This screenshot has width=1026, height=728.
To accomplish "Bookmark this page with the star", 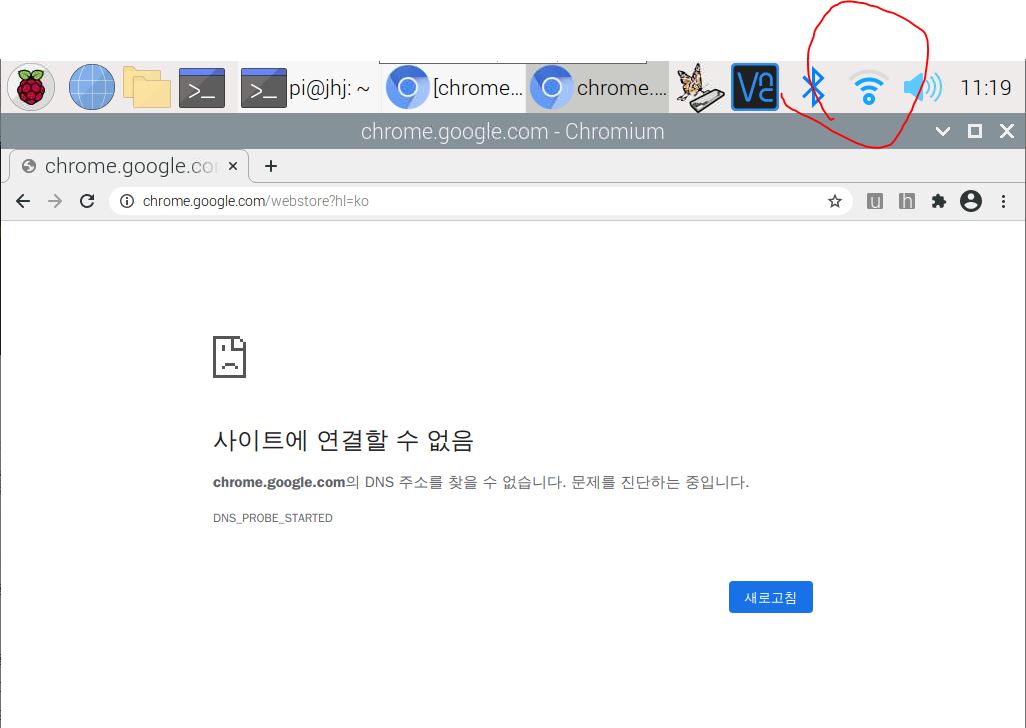I will click(835, 201).
